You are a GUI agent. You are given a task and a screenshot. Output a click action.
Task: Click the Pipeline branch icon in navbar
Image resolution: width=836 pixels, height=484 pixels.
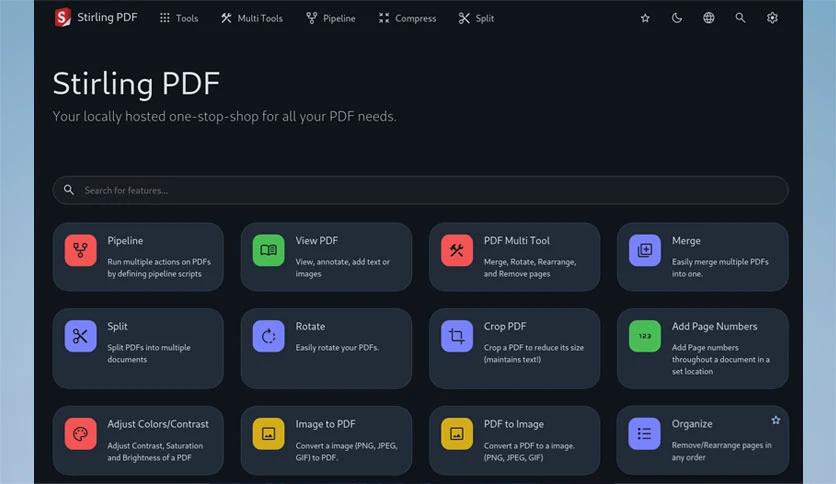point(311,18)
